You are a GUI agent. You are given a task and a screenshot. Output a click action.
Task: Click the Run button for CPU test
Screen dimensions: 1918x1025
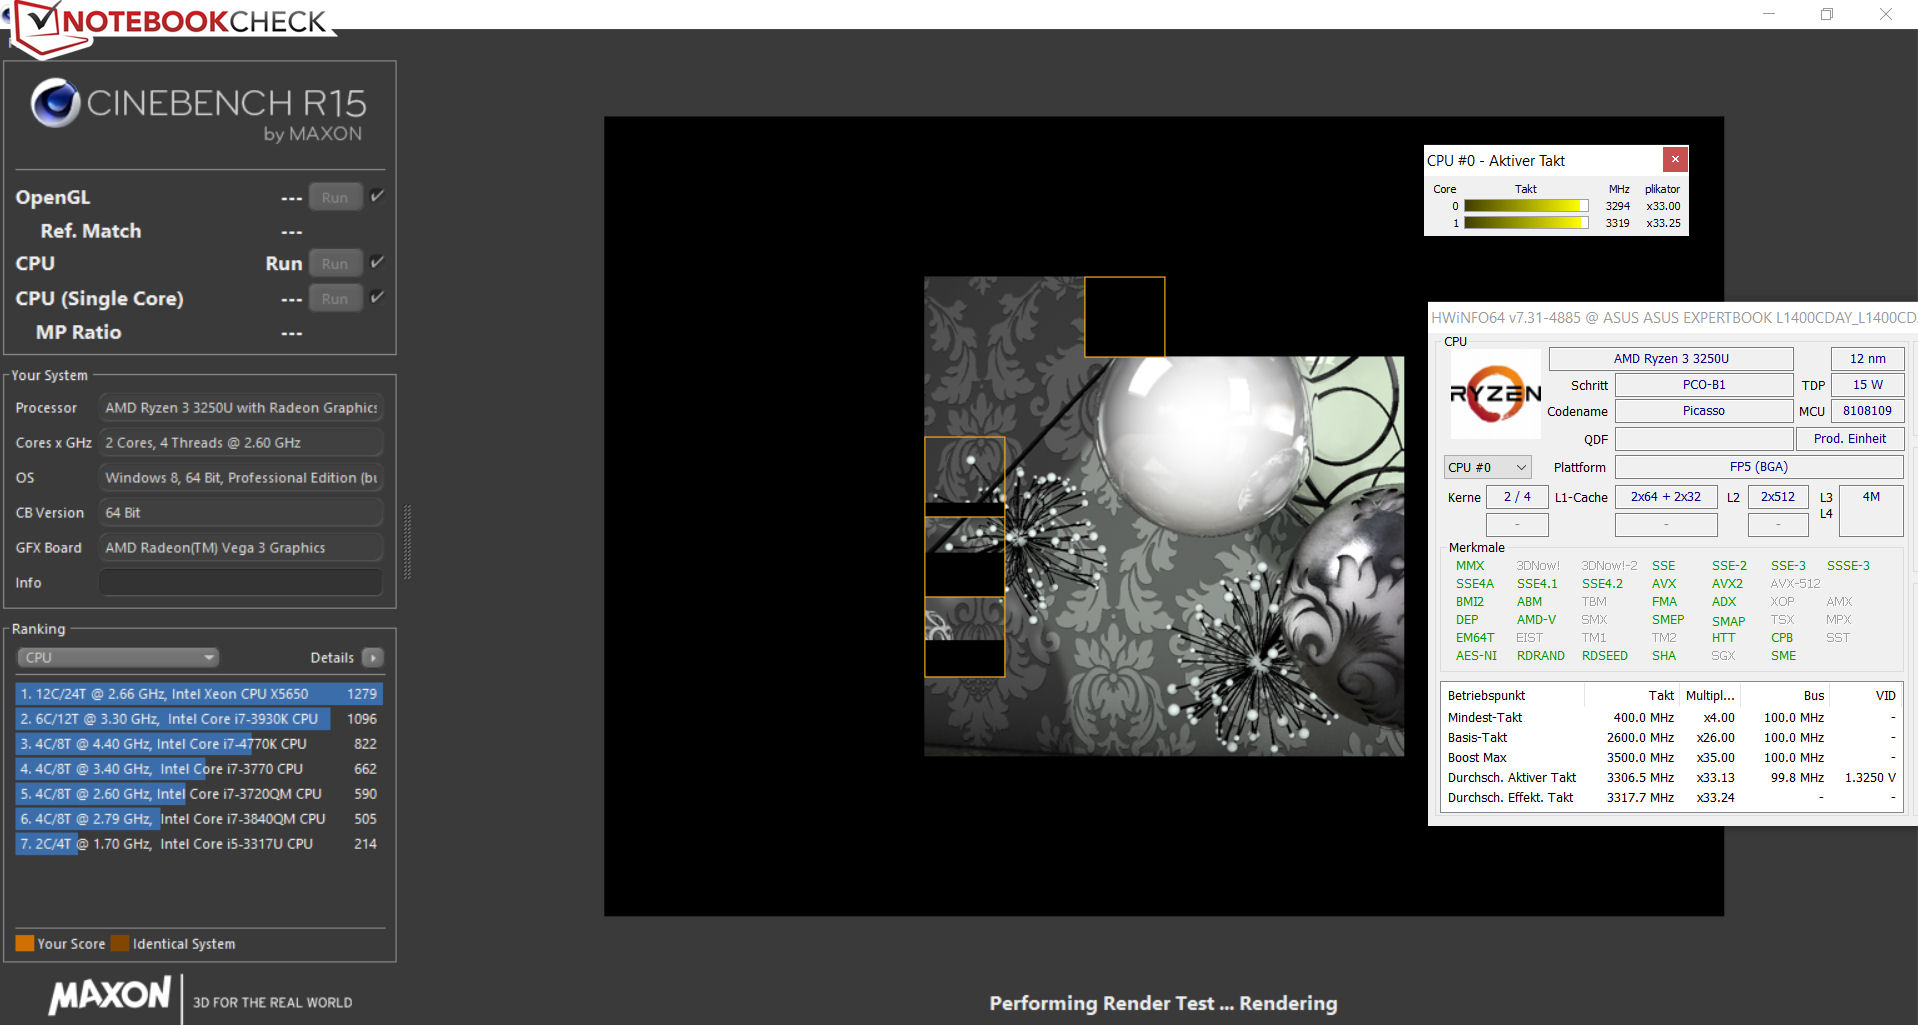(x=335, y=263)
